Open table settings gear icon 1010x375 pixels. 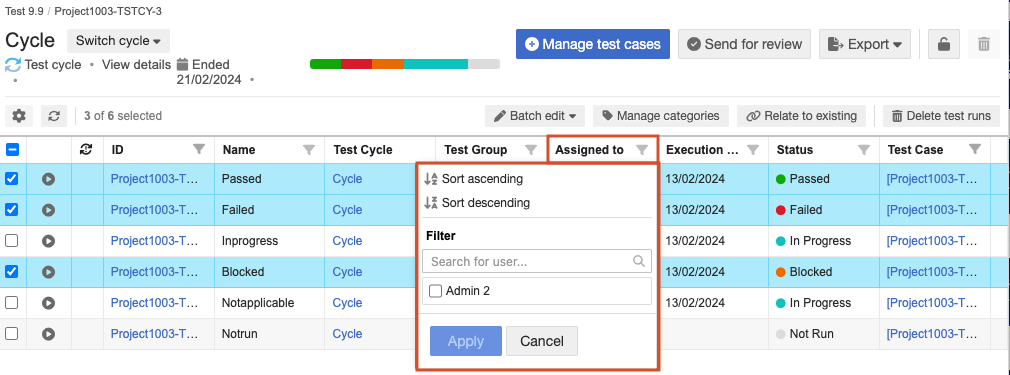[19, 116]
